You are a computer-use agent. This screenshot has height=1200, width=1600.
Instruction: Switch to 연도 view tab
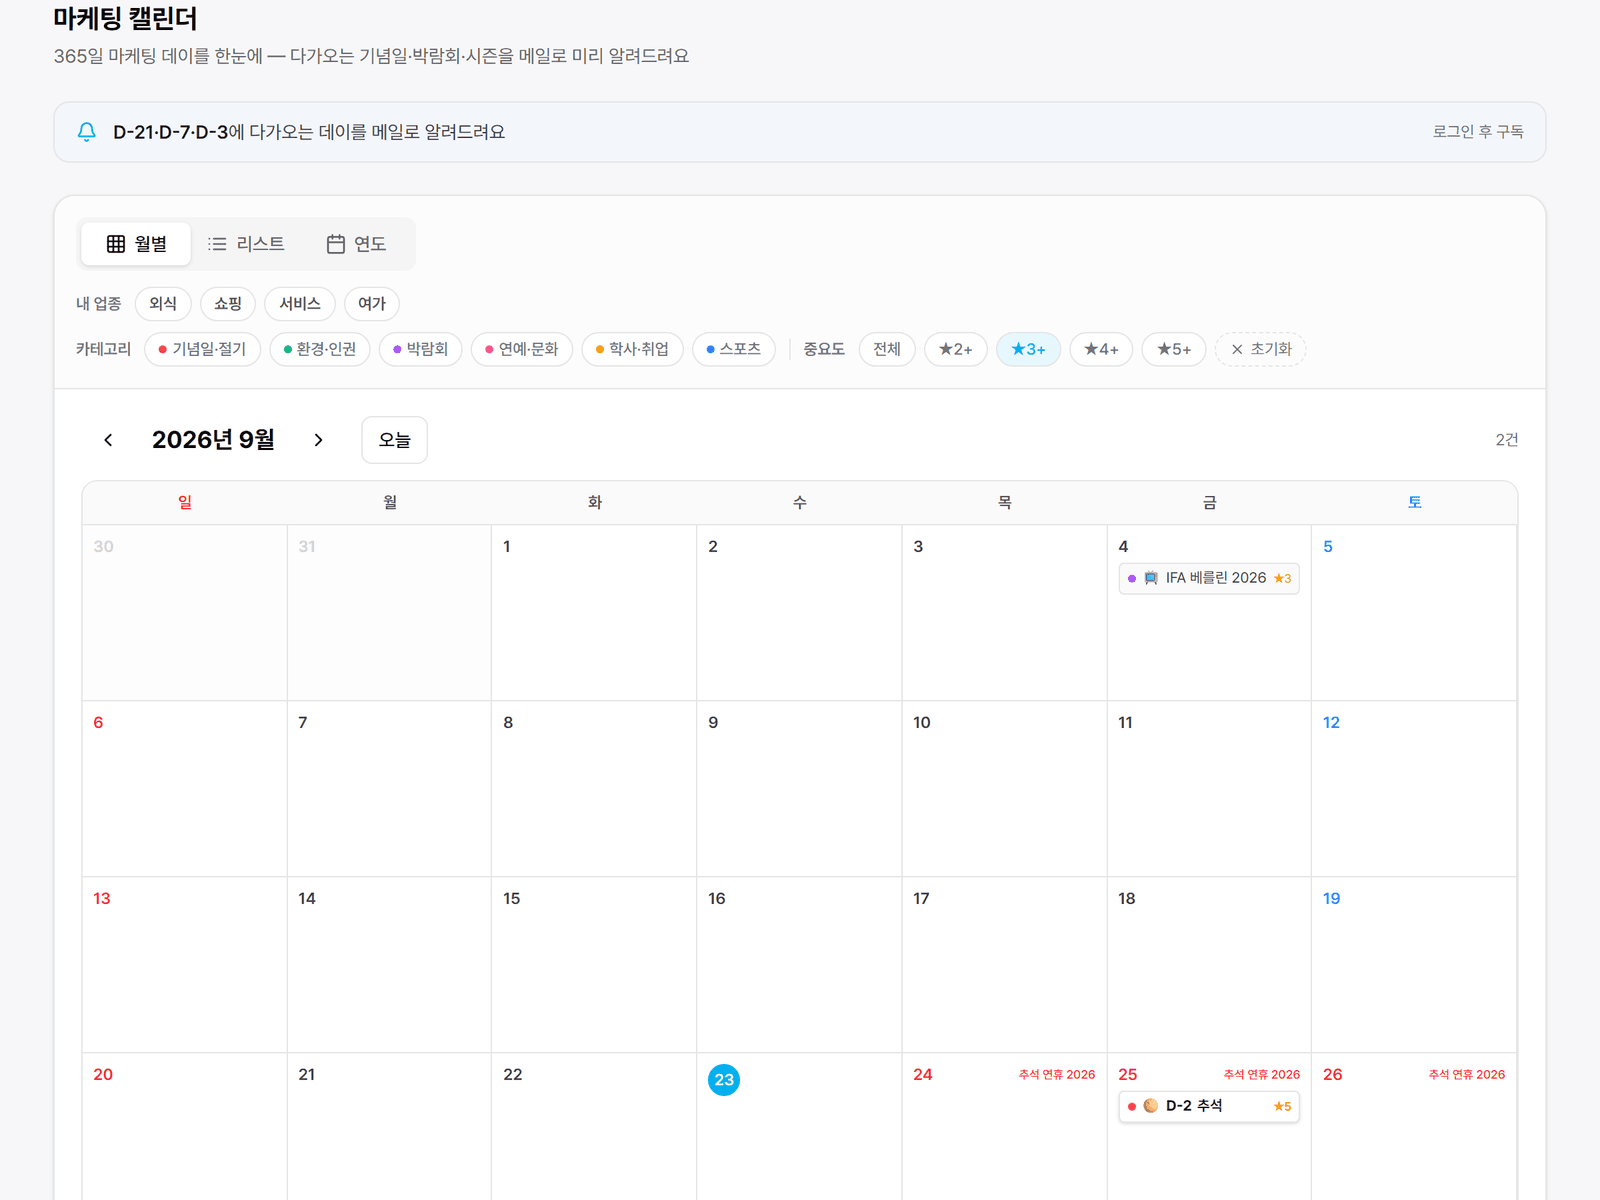(356, 244)
